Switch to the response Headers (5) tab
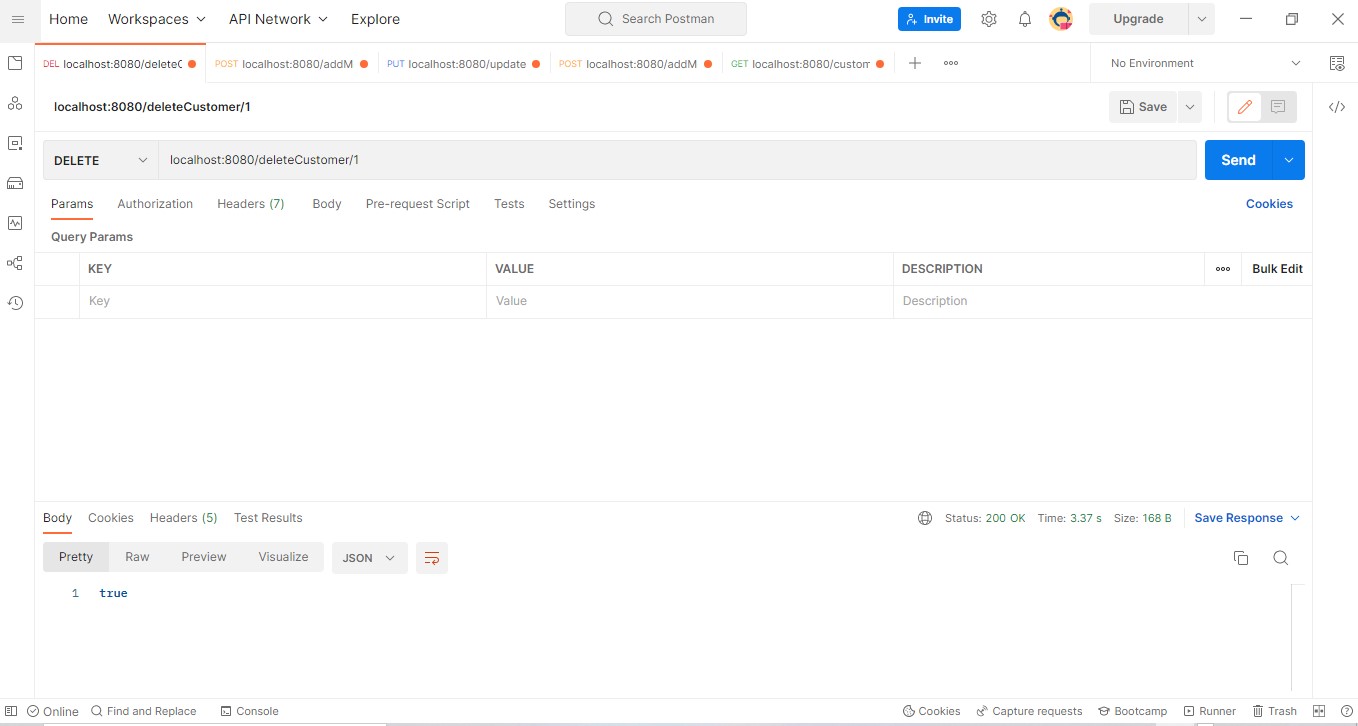This screenshot has width=1358, height=726. click(x=183, y=518)
